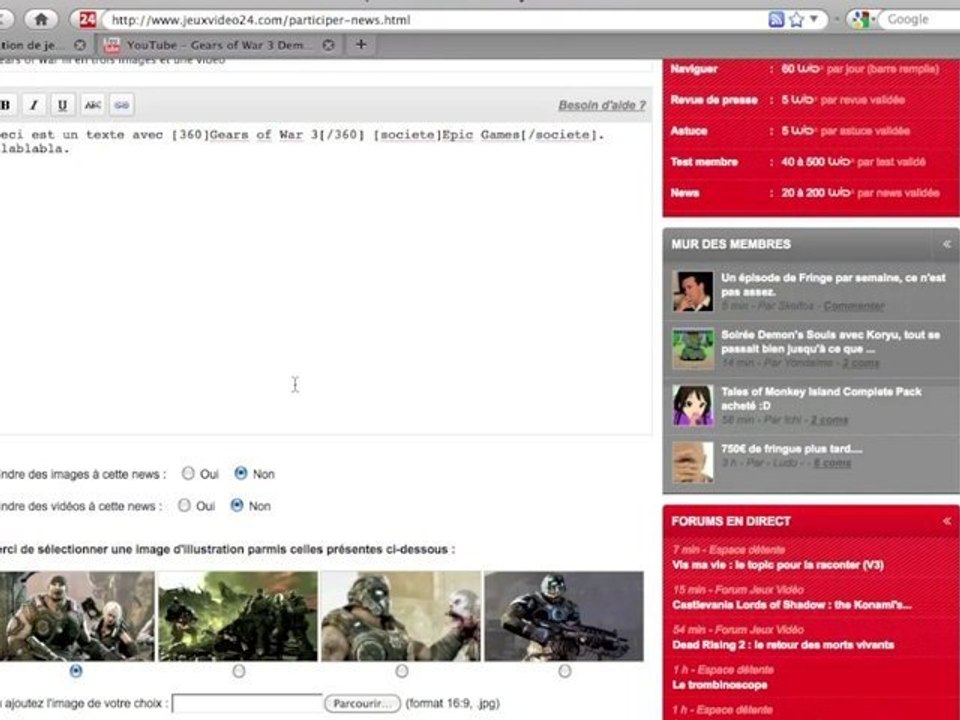
Task: Select 'Non' for attaching images to the news
Action: tap(241, 473)
